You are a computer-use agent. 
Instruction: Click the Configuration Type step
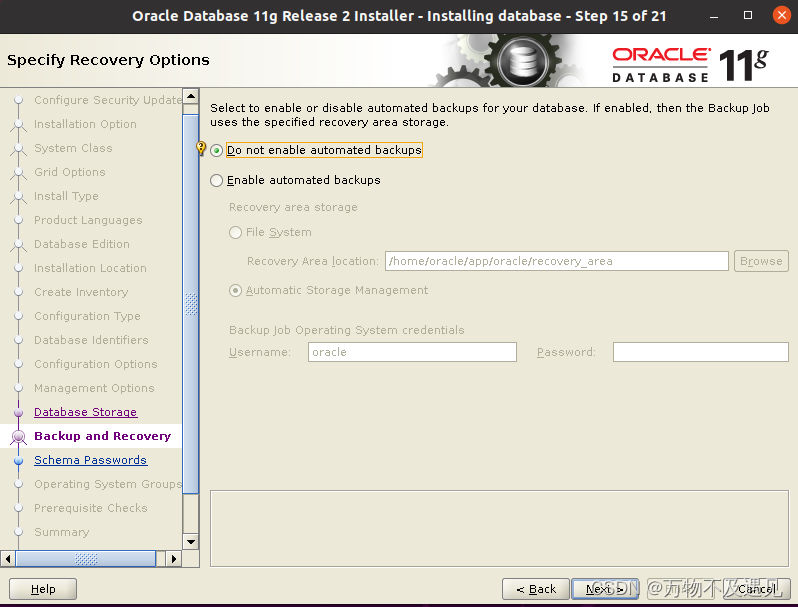click(87, 316)
